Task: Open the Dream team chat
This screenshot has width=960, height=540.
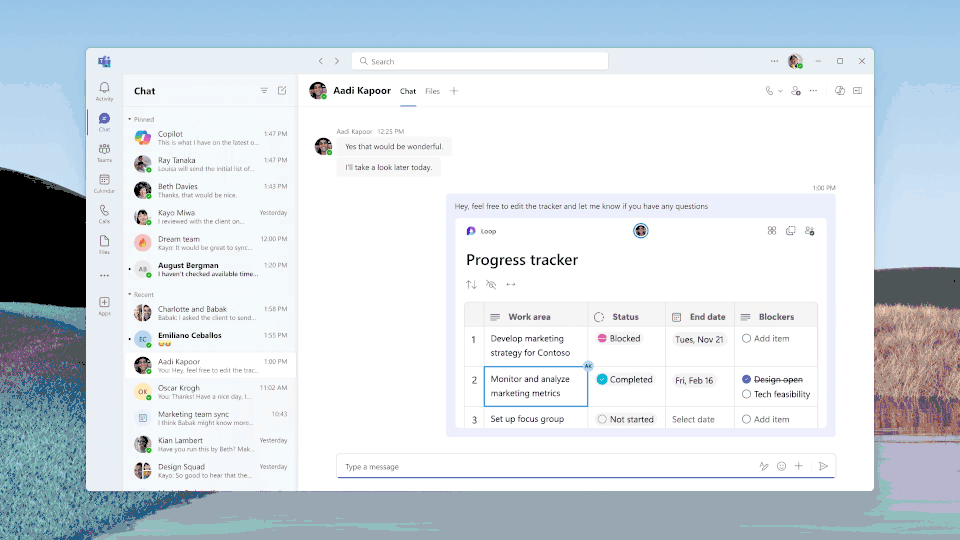Action: (x=211, y=243)
